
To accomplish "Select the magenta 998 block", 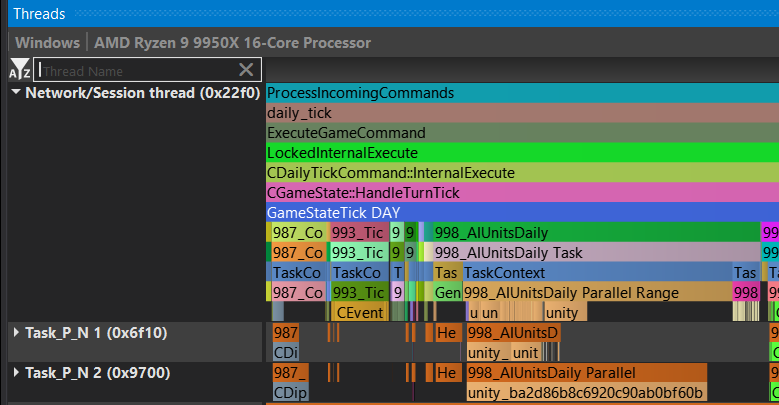I will 746,293.
